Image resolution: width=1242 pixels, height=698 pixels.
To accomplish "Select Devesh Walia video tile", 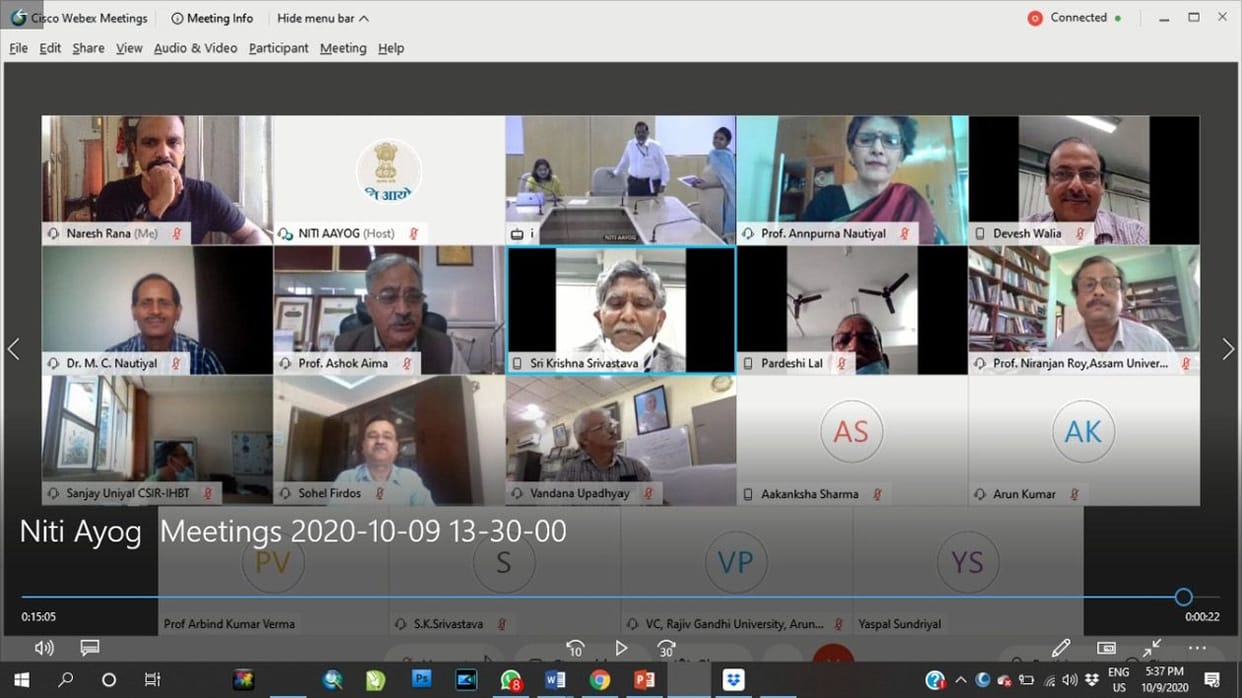I will (1084, 180).
